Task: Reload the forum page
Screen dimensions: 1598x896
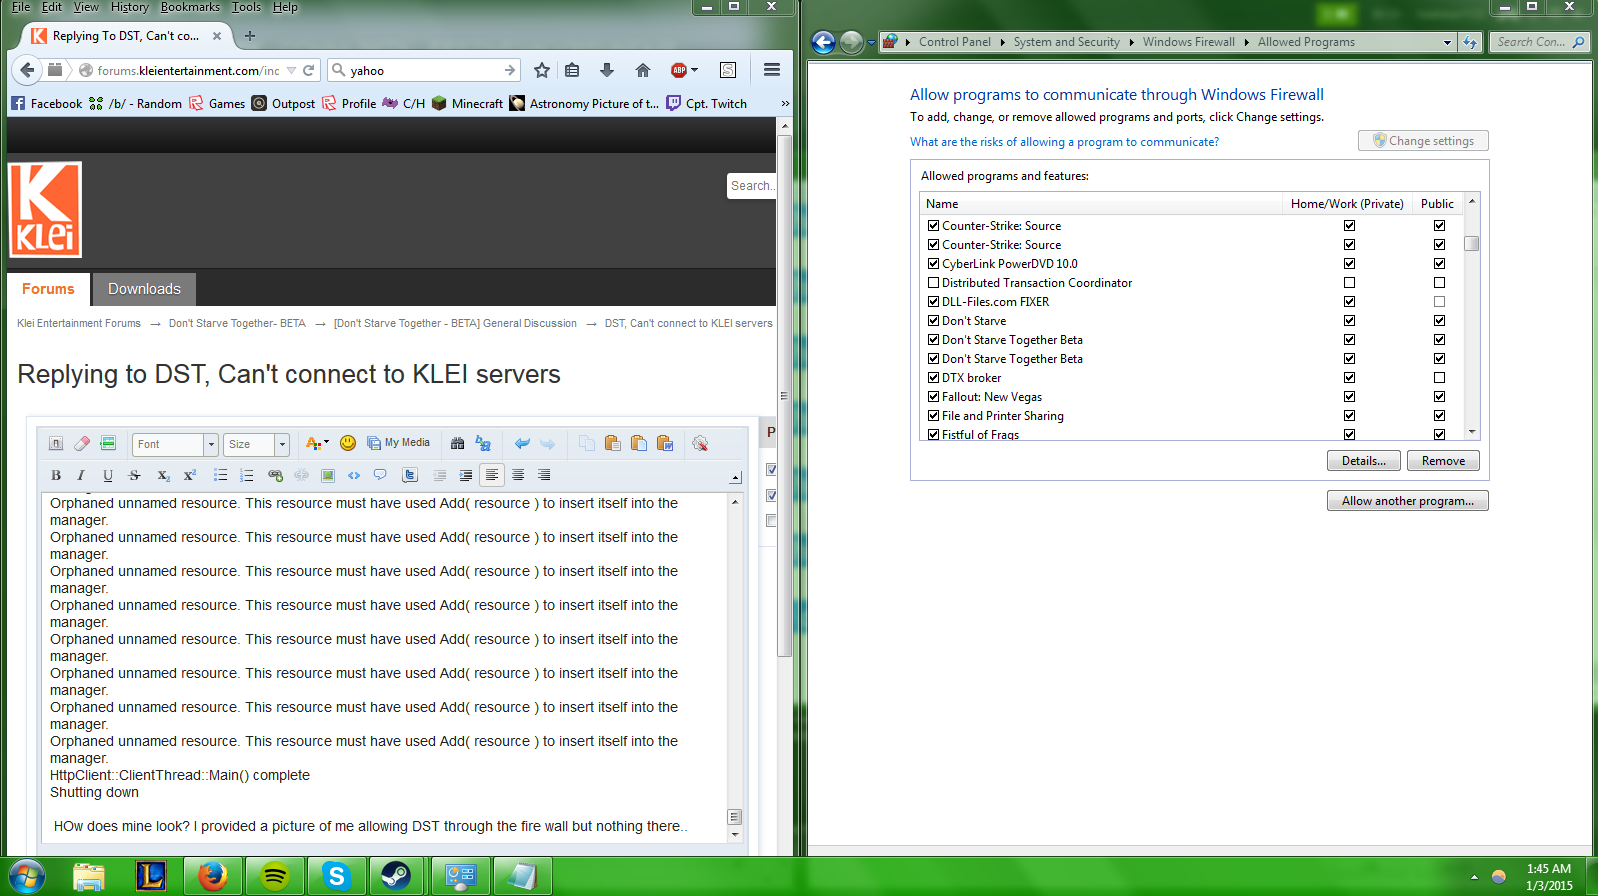Action: 309,70
